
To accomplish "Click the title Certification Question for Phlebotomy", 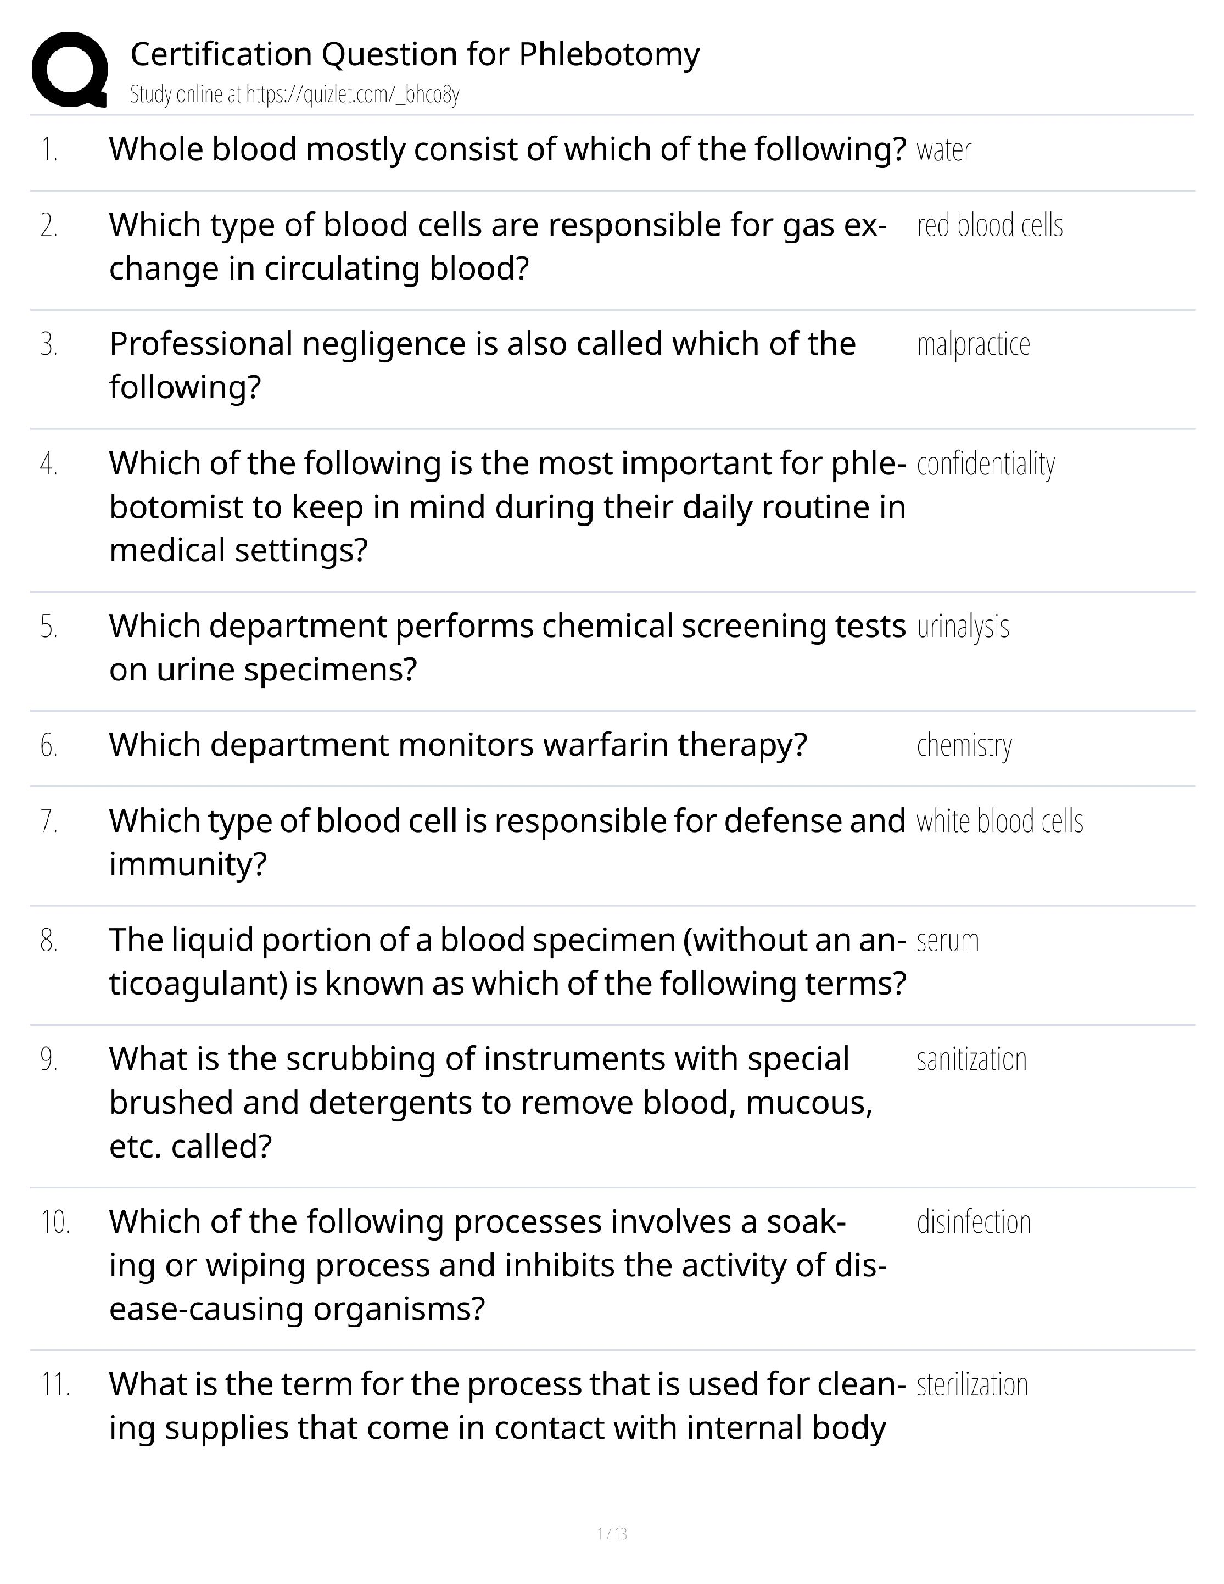I will tap(415, 53).
